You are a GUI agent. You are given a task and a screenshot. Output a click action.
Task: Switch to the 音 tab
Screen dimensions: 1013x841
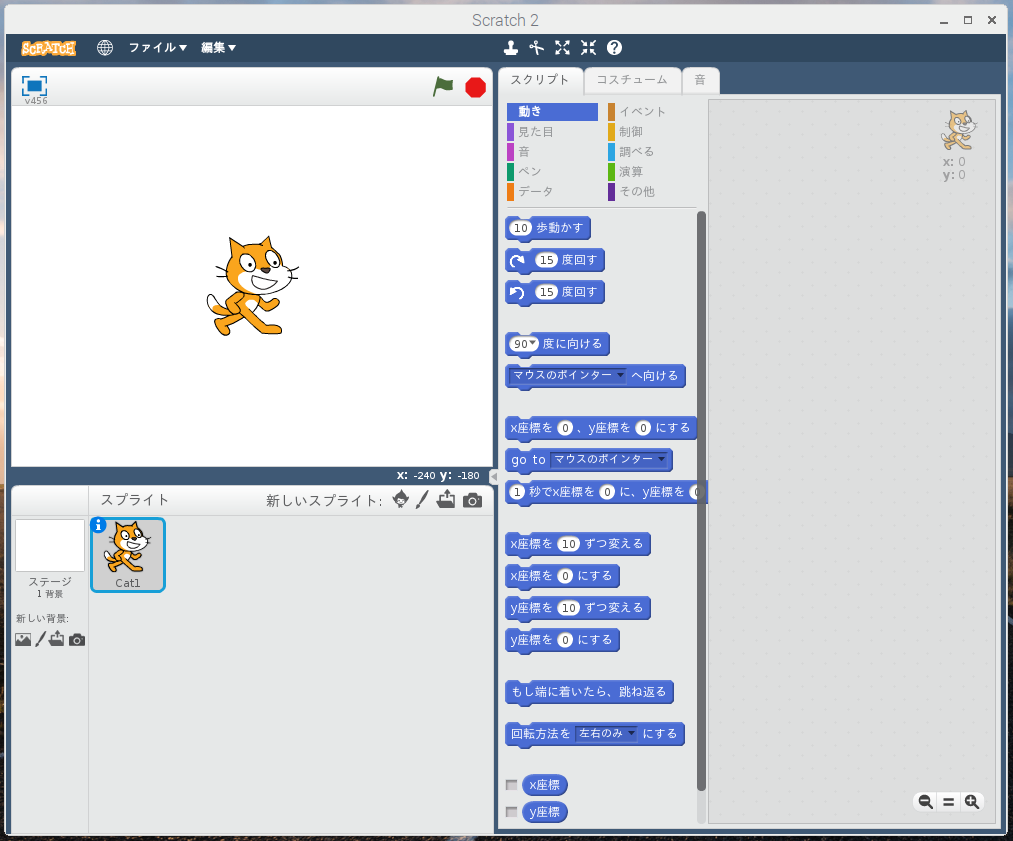coord(700,80)
